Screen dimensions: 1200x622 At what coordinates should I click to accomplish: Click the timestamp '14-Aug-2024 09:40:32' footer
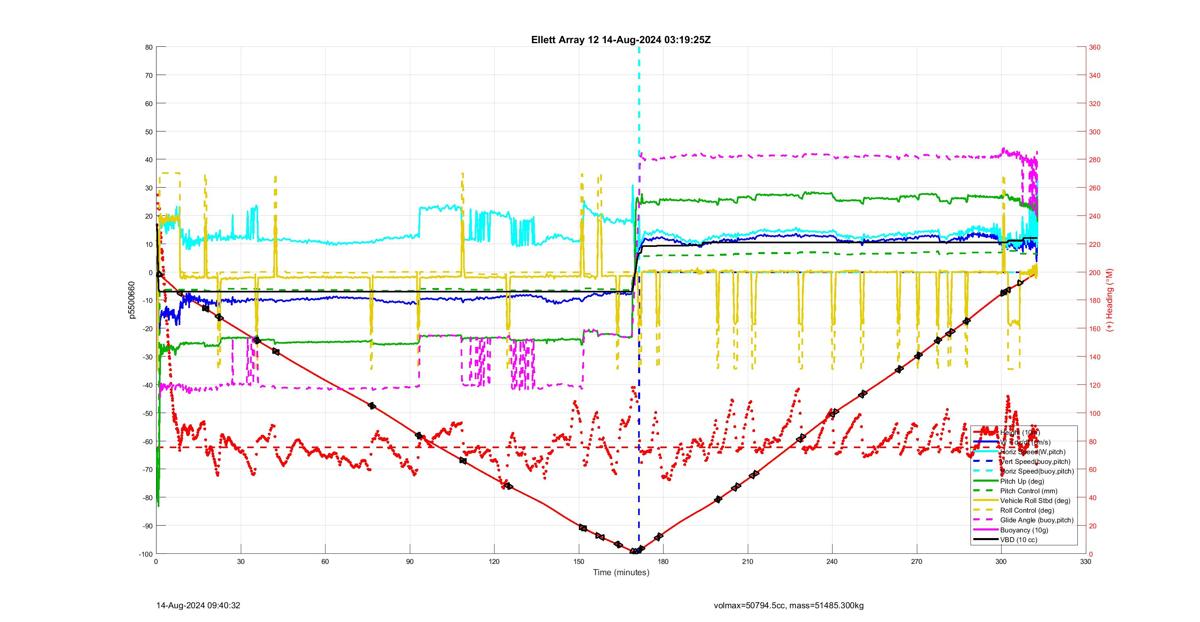click(x=197, y=605)
